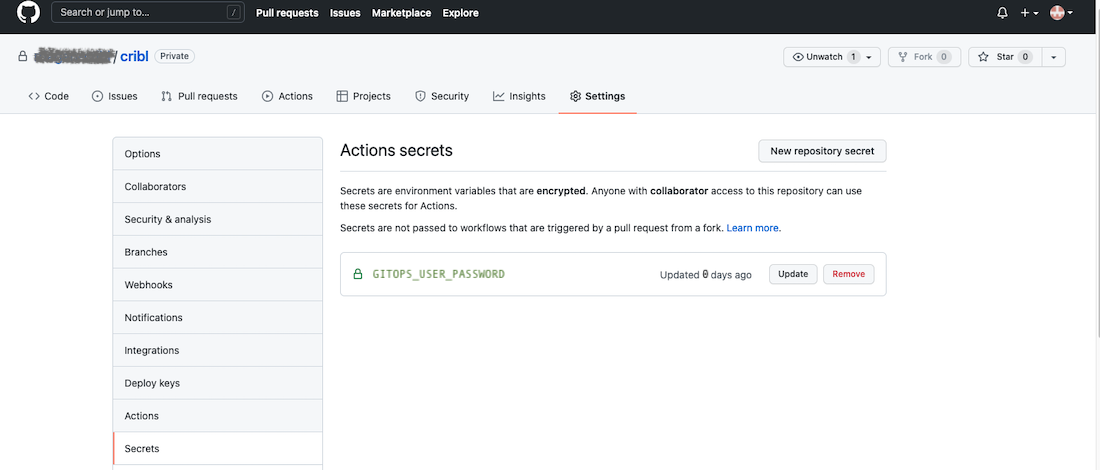Focus the Search or jump to field
This screenshot has height=470, width=1100.
[148, 13]
